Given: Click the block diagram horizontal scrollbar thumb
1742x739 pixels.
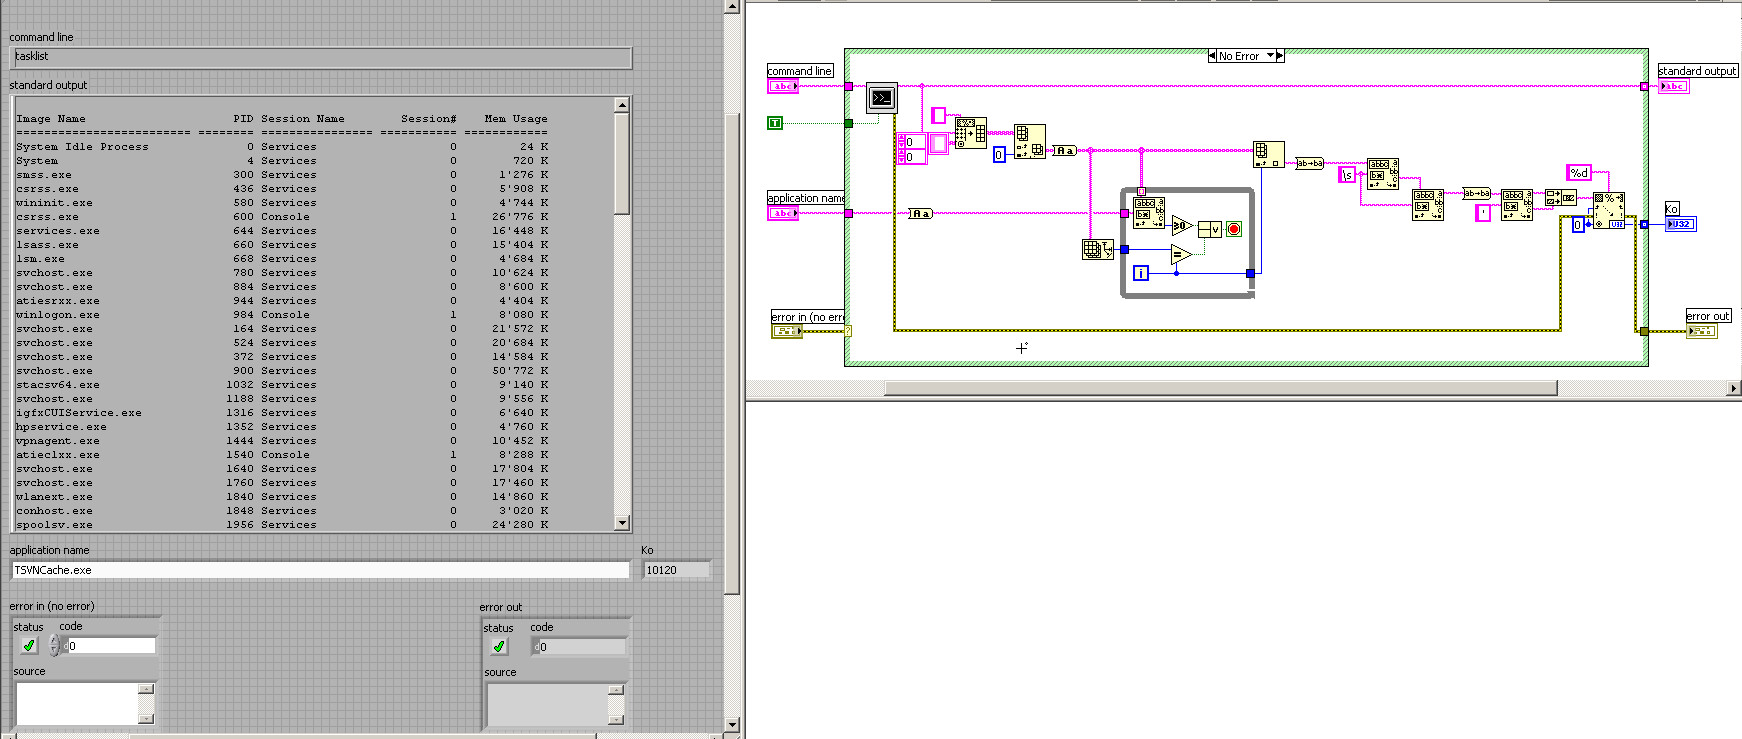Looking at the screenshot, I should pos(1221,388).
